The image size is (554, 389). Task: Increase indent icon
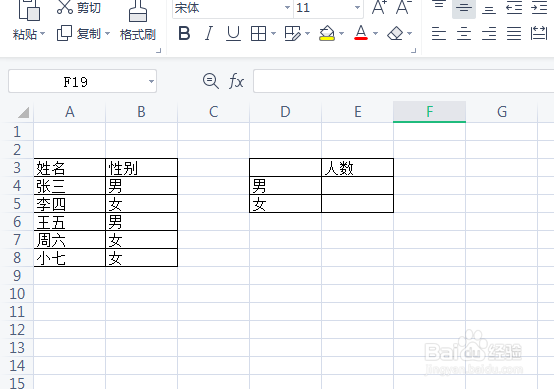pos(539,7)
